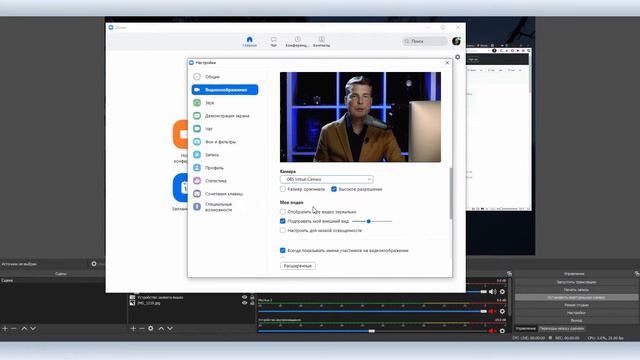
Task: Click Режим студии in OBS
Action: click(x=576, y=305)
